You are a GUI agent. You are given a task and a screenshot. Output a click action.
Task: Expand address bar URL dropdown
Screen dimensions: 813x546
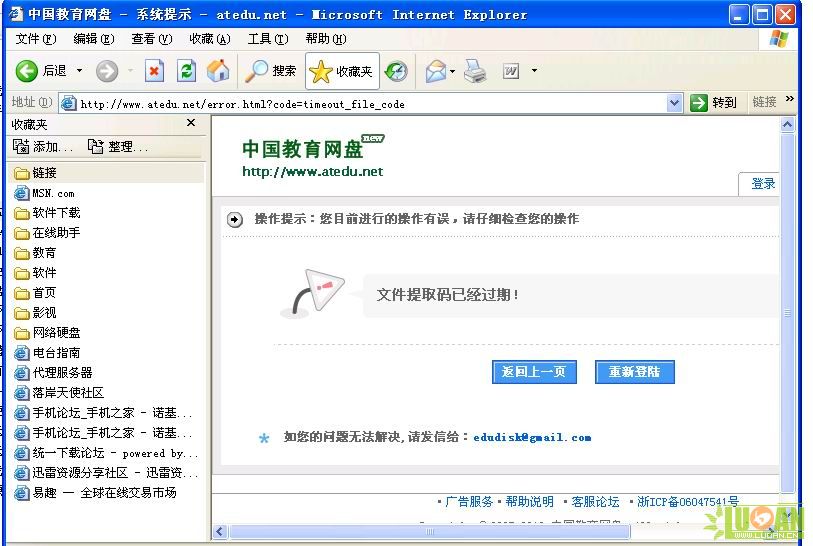point(674,103)
